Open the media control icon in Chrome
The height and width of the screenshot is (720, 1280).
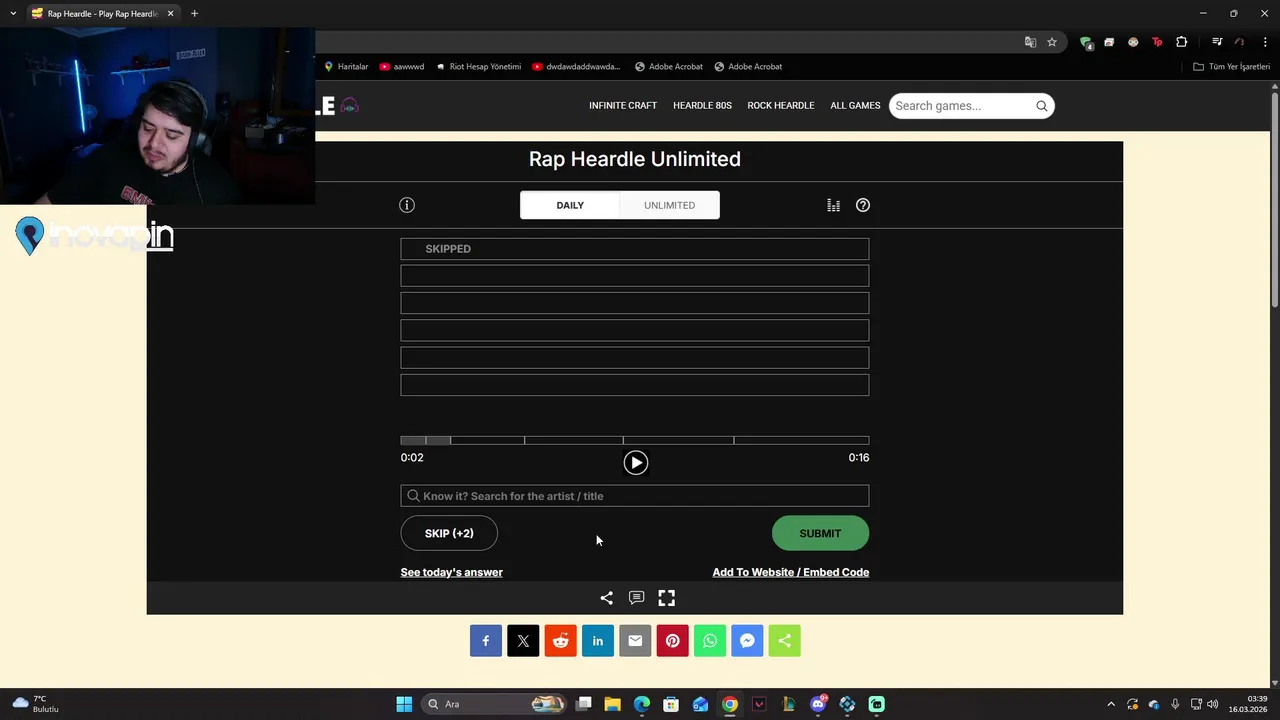[x=1217, y=42]
